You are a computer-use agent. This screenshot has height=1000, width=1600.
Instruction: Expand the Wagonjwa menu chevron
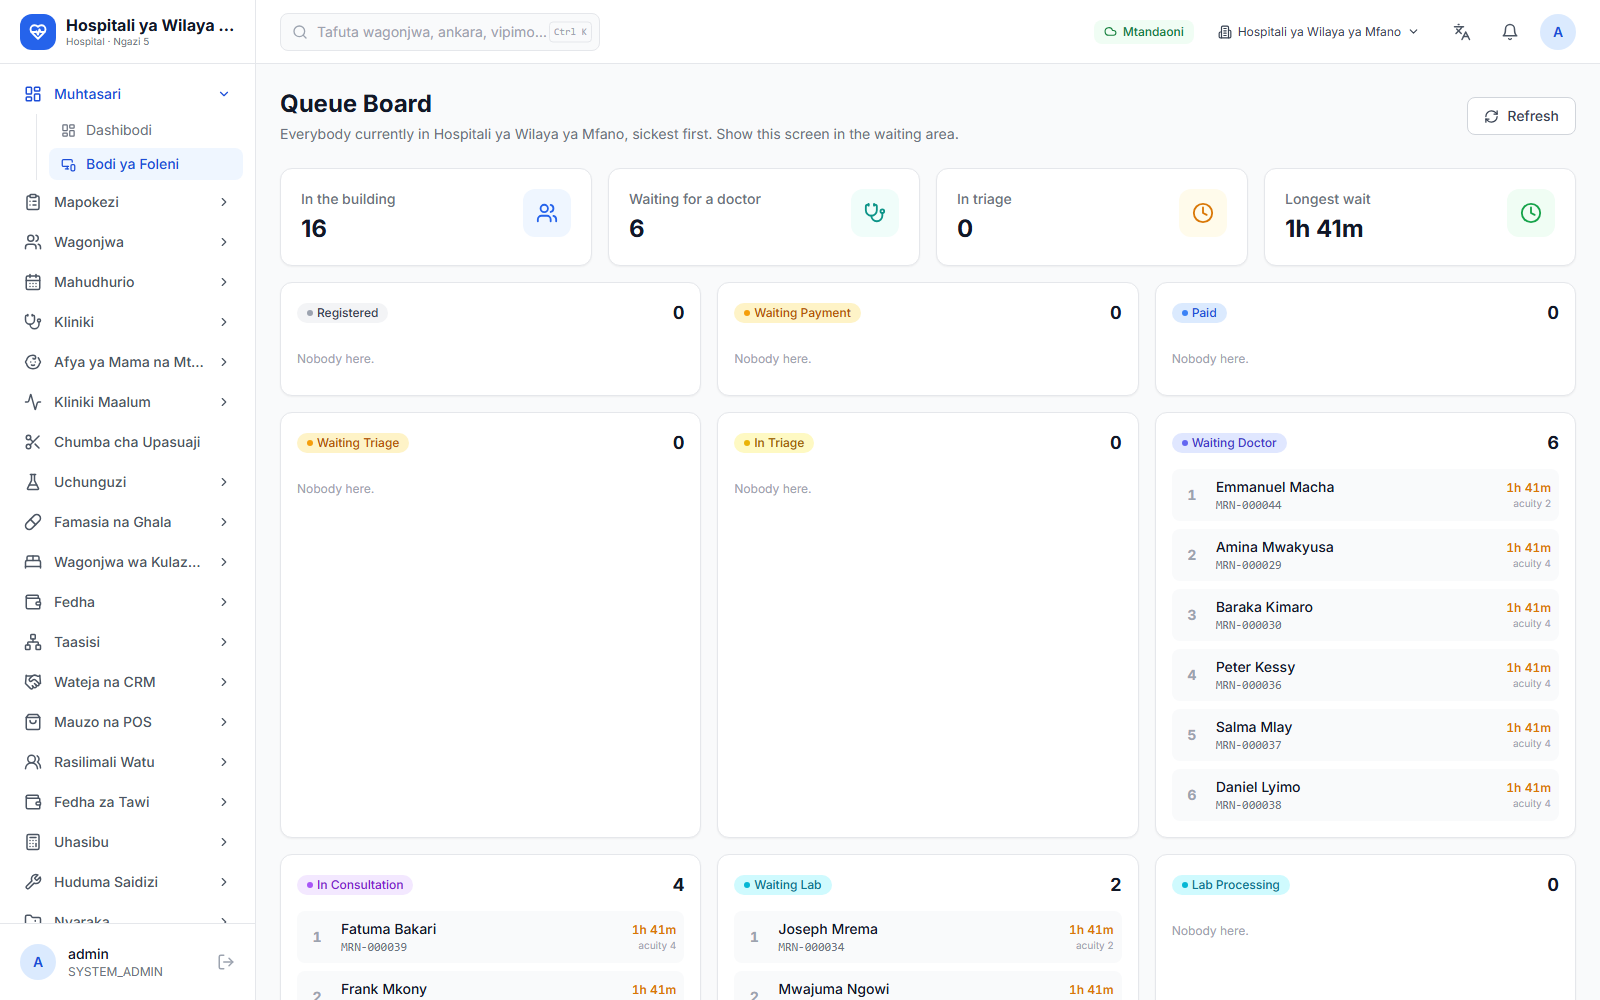pyautogui.click(x=224, y=242)
